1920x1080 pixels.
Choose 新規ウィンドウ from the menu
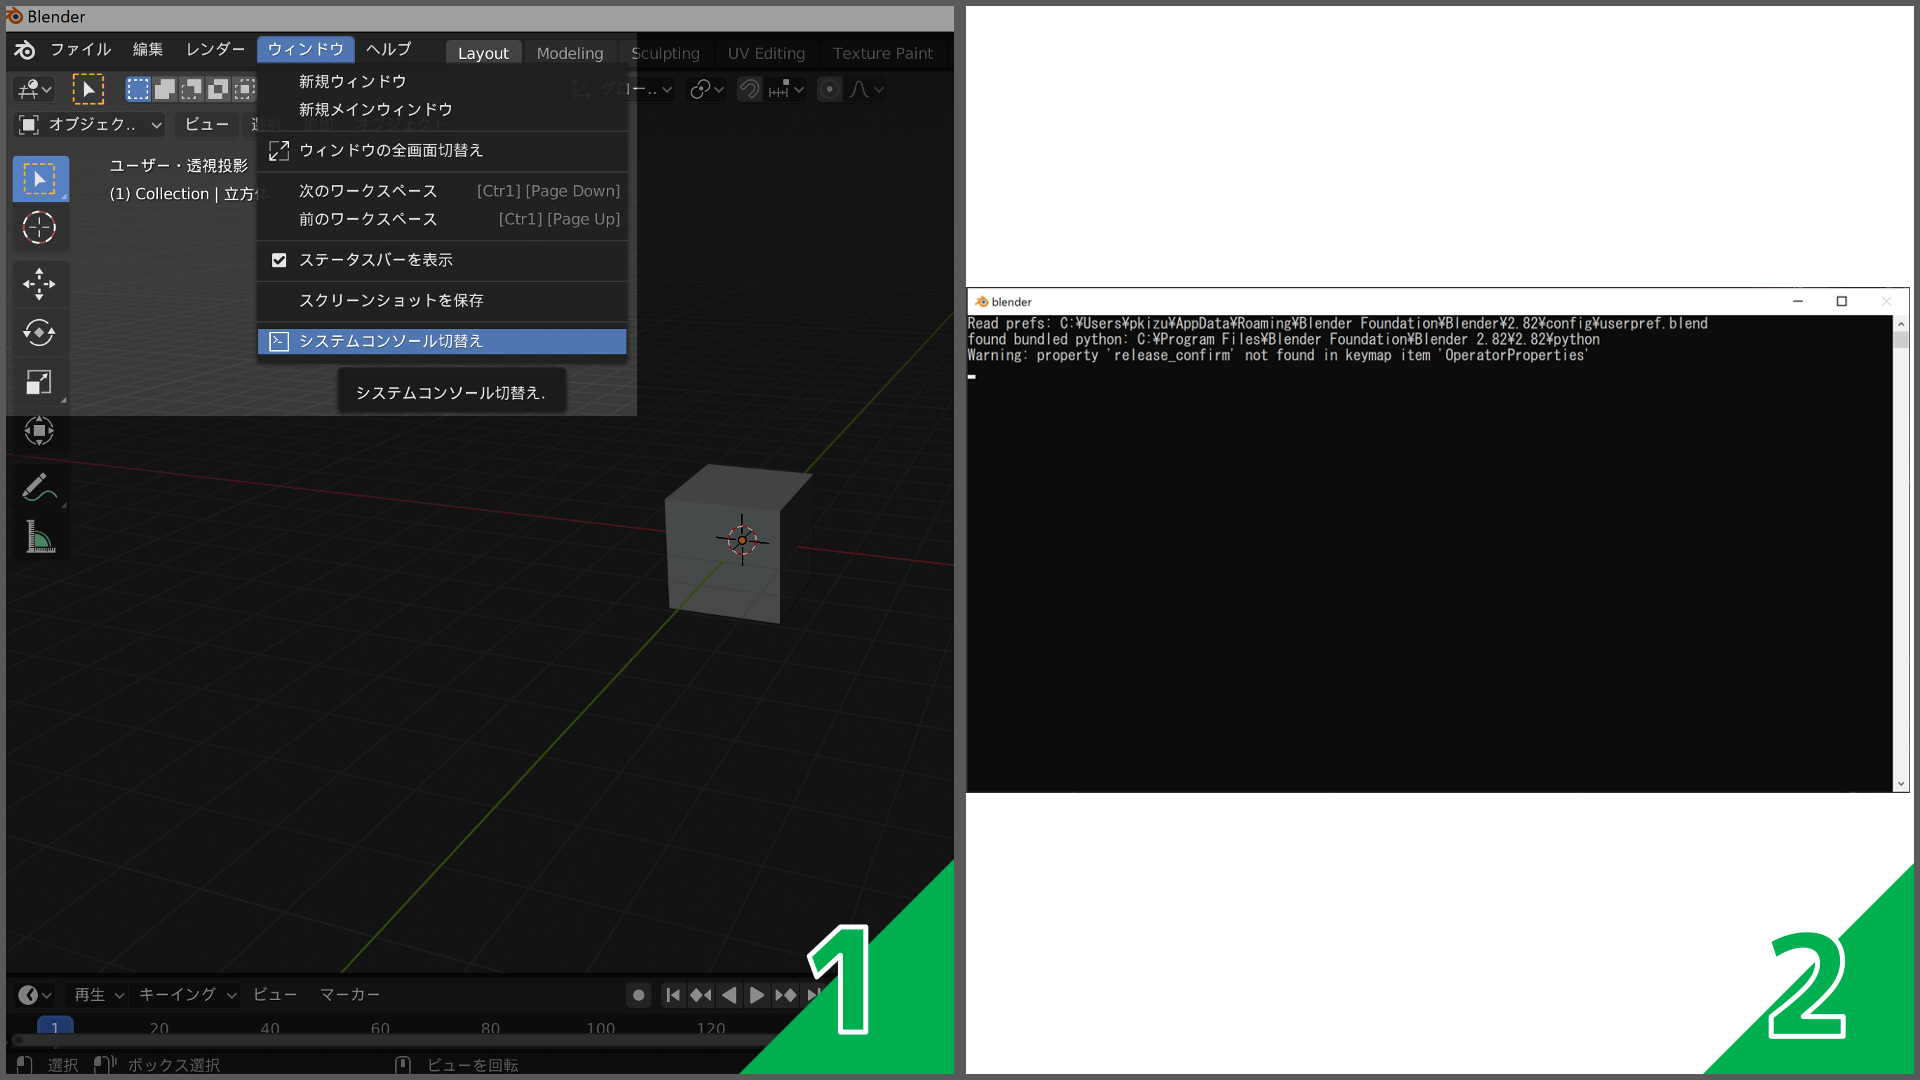click(442, 81)
